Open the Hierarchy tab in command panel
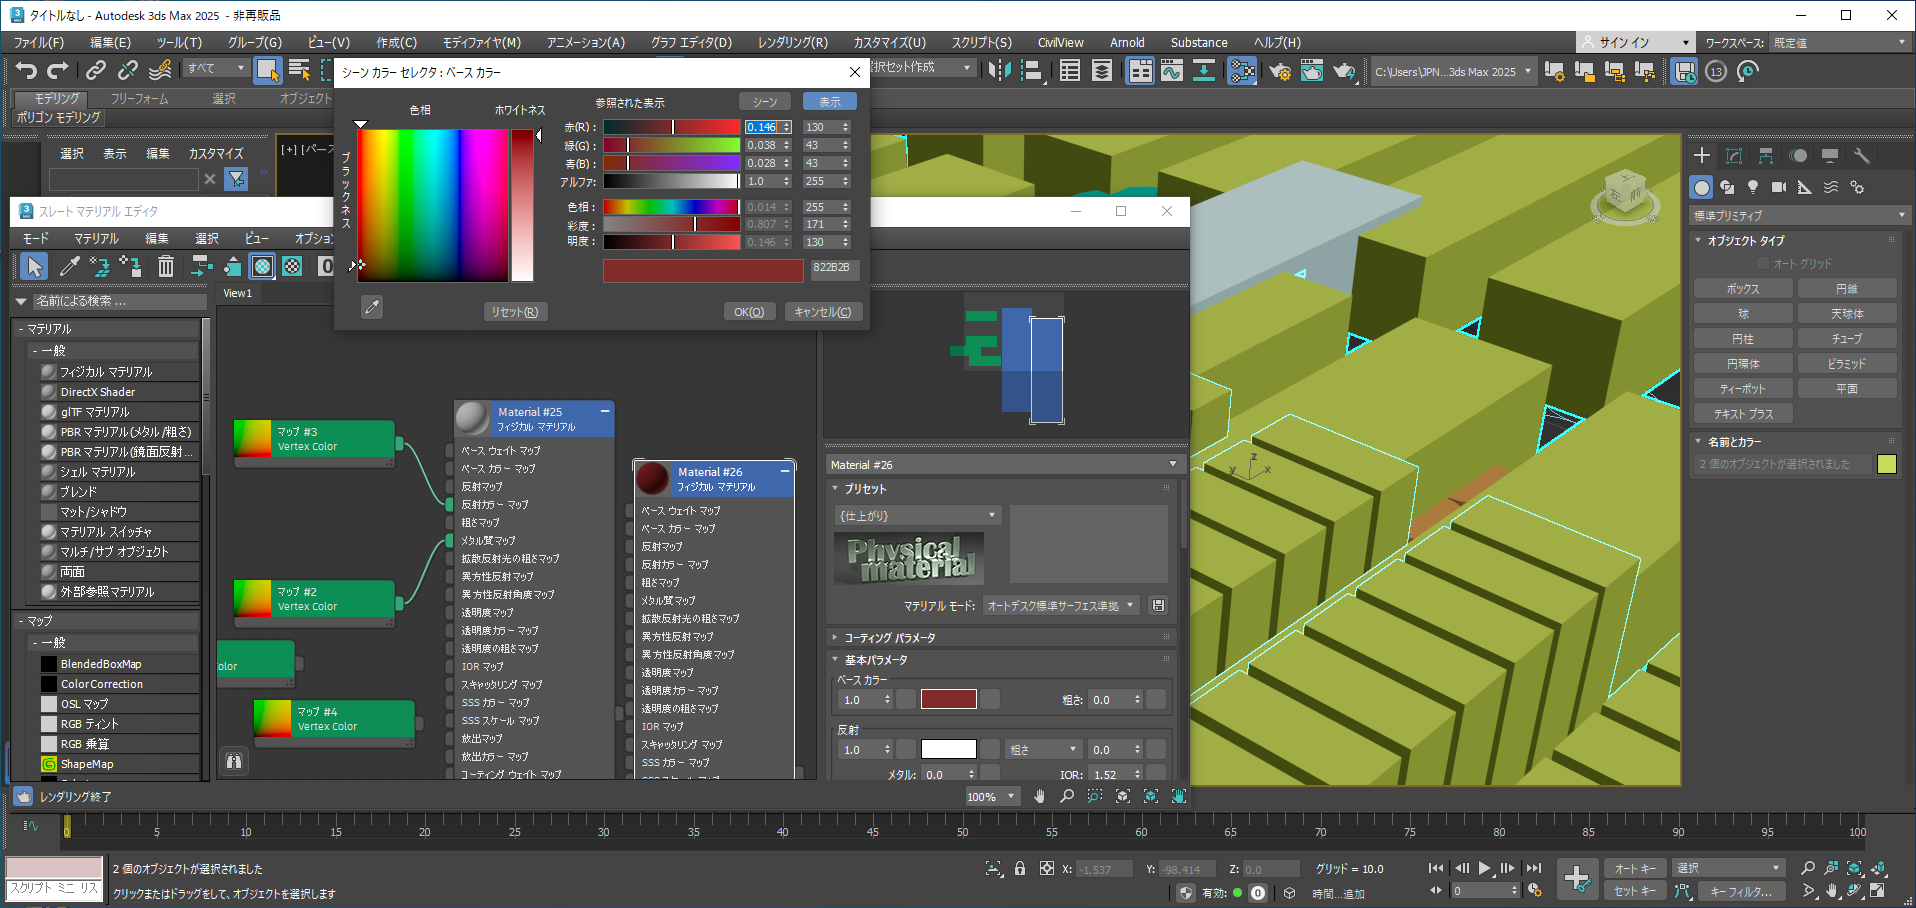The height and width of the screenshot is (908, 1916). tap(1766, 156)
